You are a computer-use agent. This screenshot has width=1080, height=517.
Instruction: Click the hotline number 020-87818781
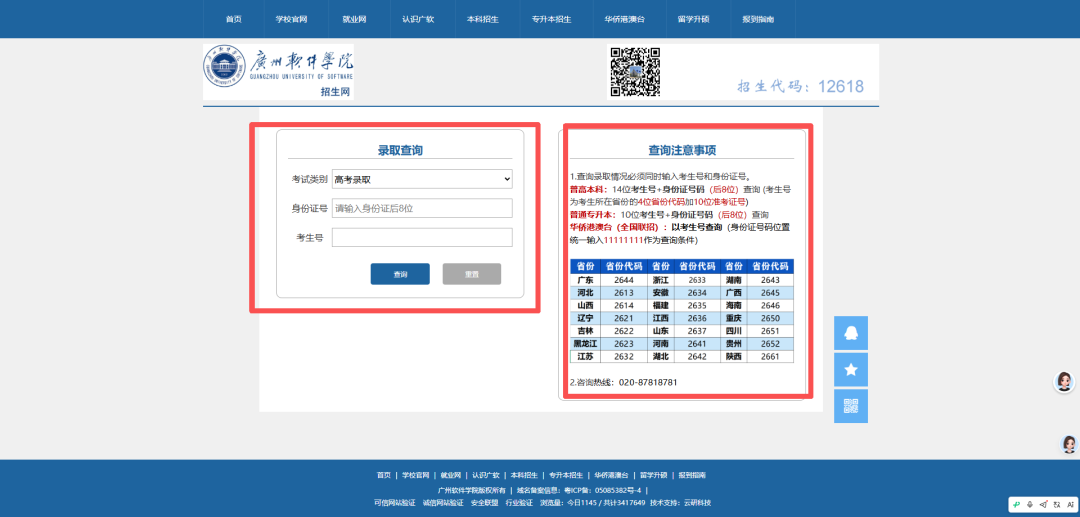pyautogui.click(x=648, y=381)
